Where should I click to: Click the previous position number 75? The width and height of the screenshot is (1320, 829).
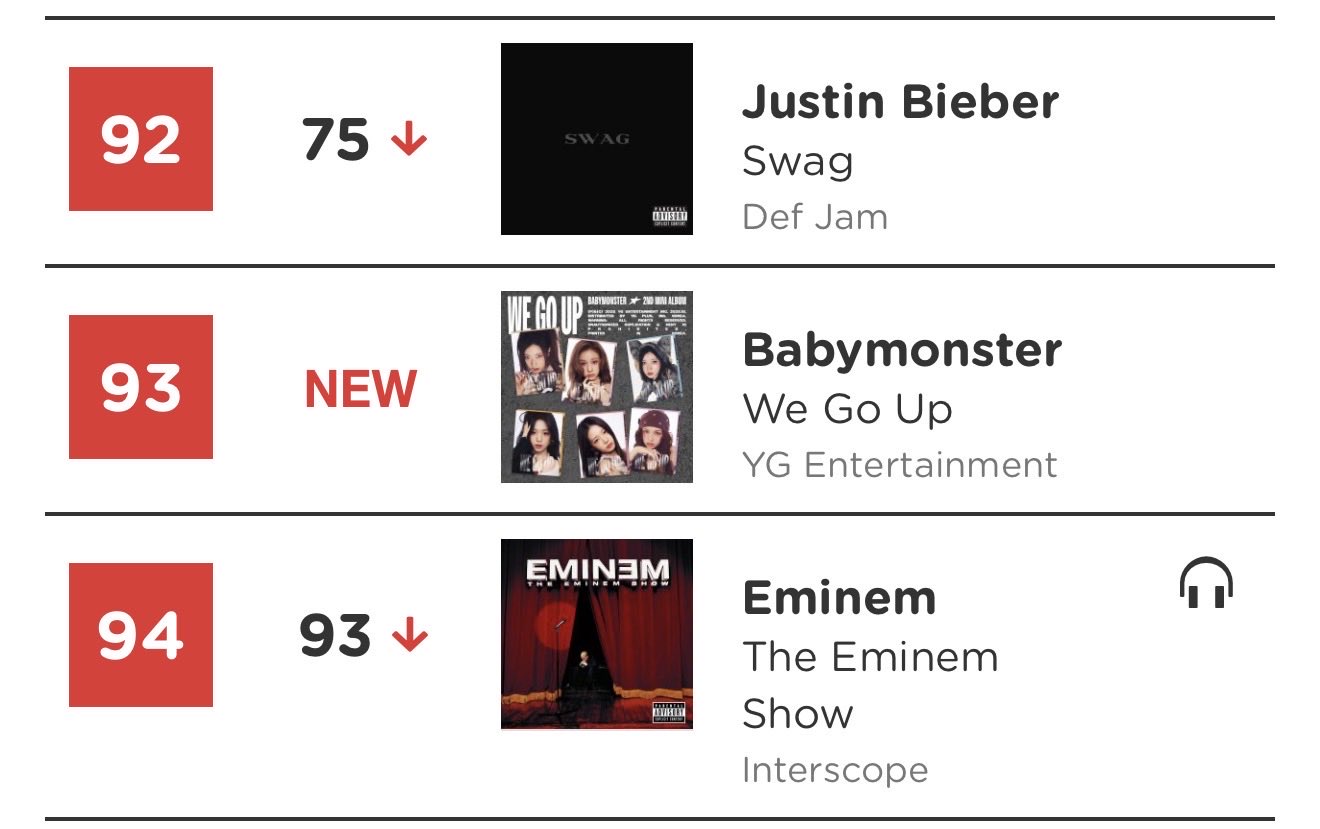click(x=336, y=140)
